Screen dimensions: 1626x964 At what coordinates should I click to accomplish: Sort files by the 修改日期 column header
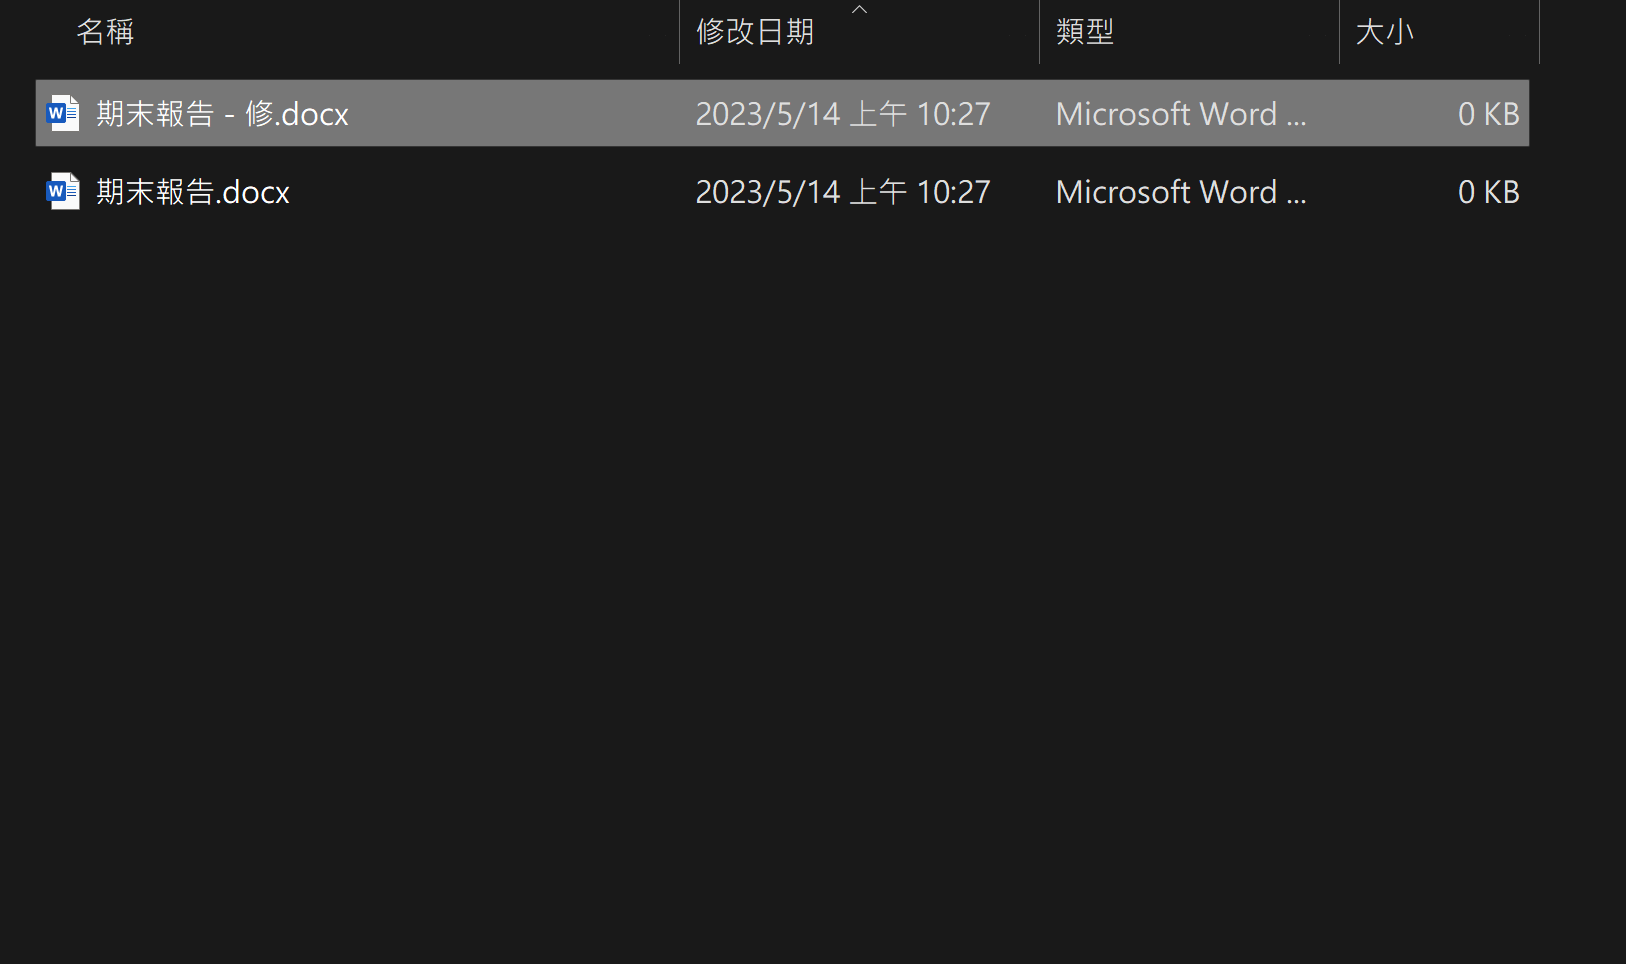(755, 32)
